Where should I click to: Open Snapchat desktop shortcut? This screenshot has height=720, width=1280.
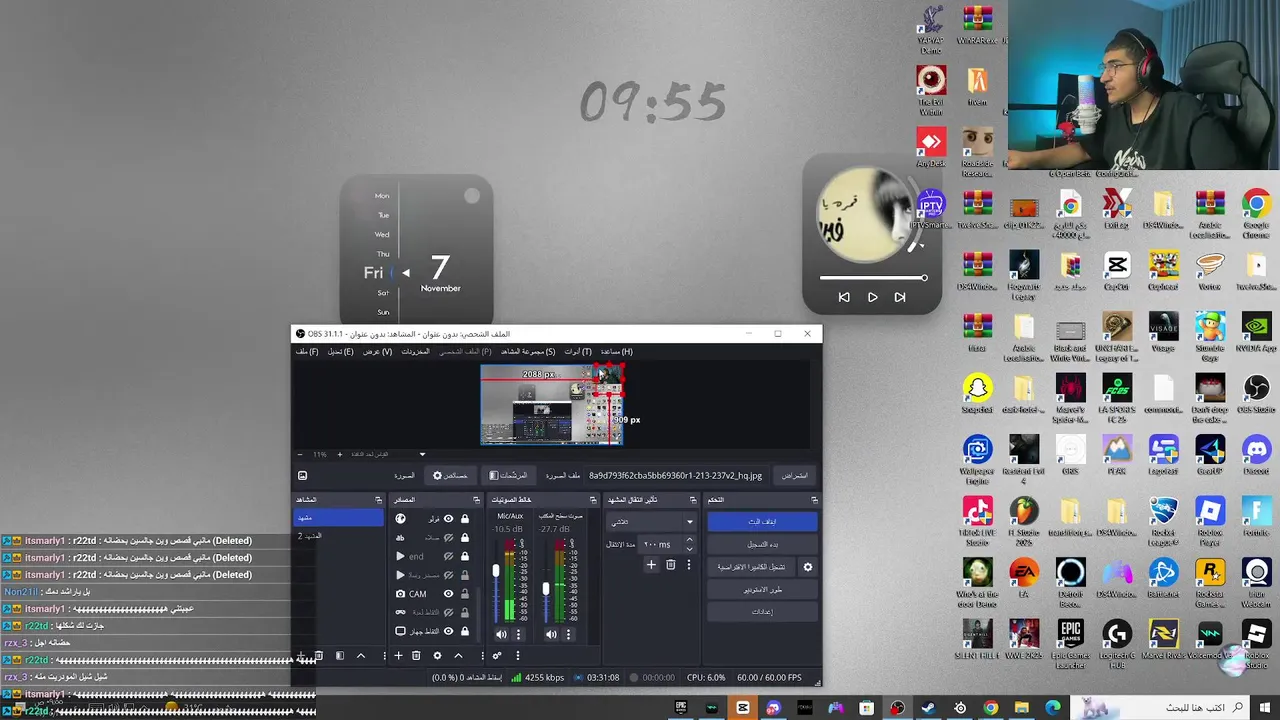click(x=977, y=393)
